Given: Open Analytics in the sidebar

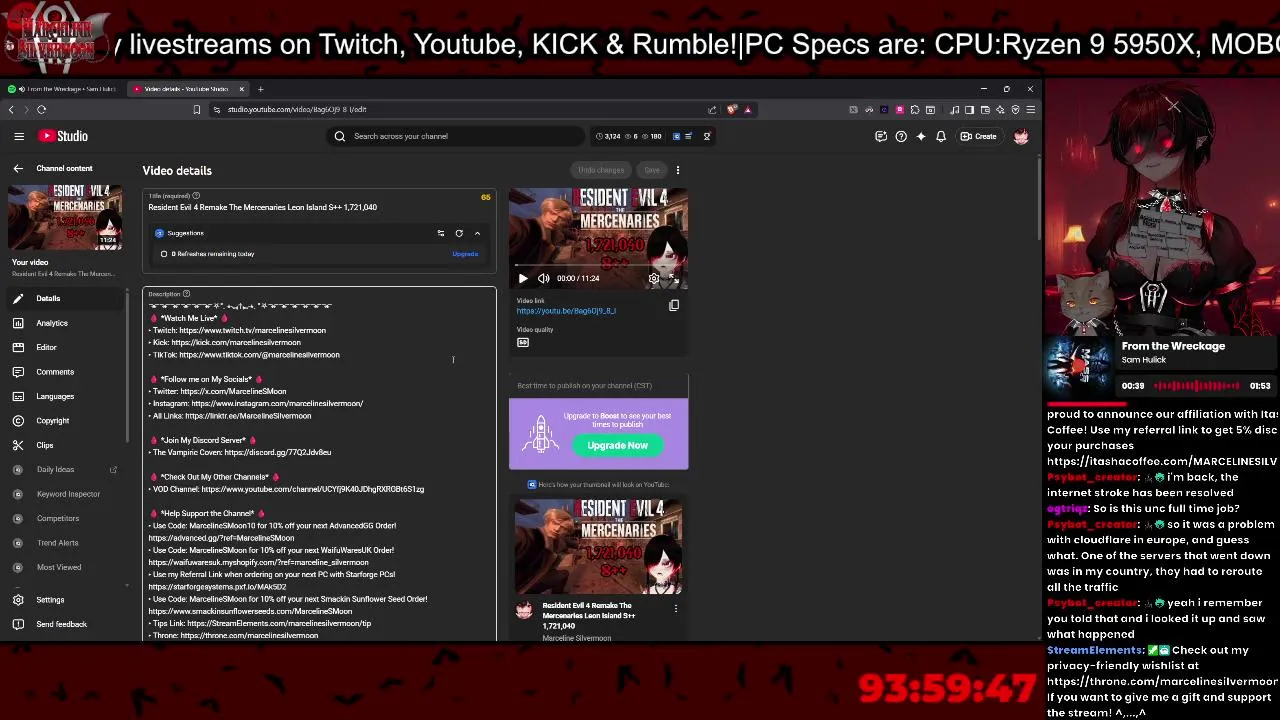Looking at the screenshot, I should (65, 323).
